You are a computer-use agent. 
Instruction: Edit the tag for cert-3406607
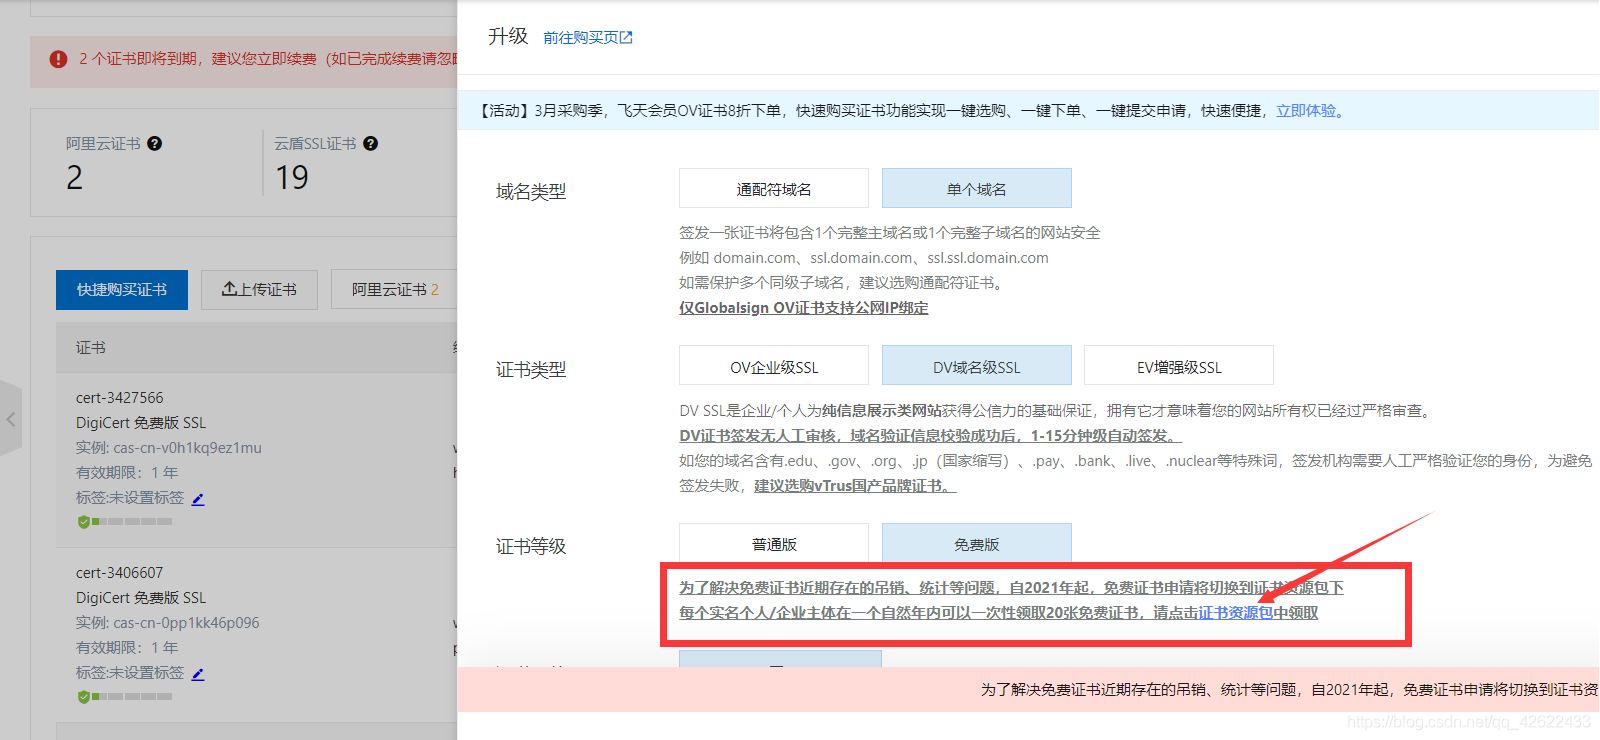[x=198, y=674]
